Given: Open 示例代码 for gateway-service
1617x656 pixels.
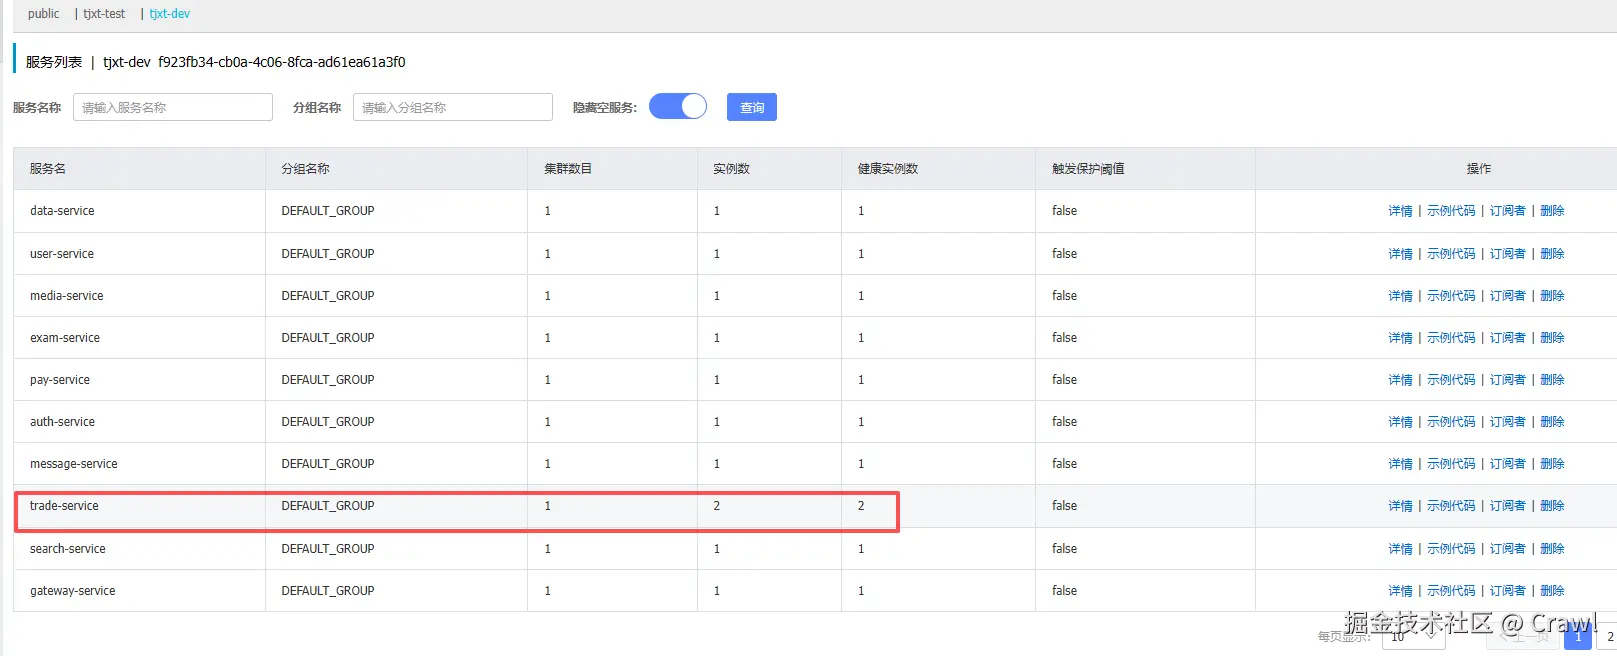Looking at the screenshot, I should click(x=1451, y=591).
